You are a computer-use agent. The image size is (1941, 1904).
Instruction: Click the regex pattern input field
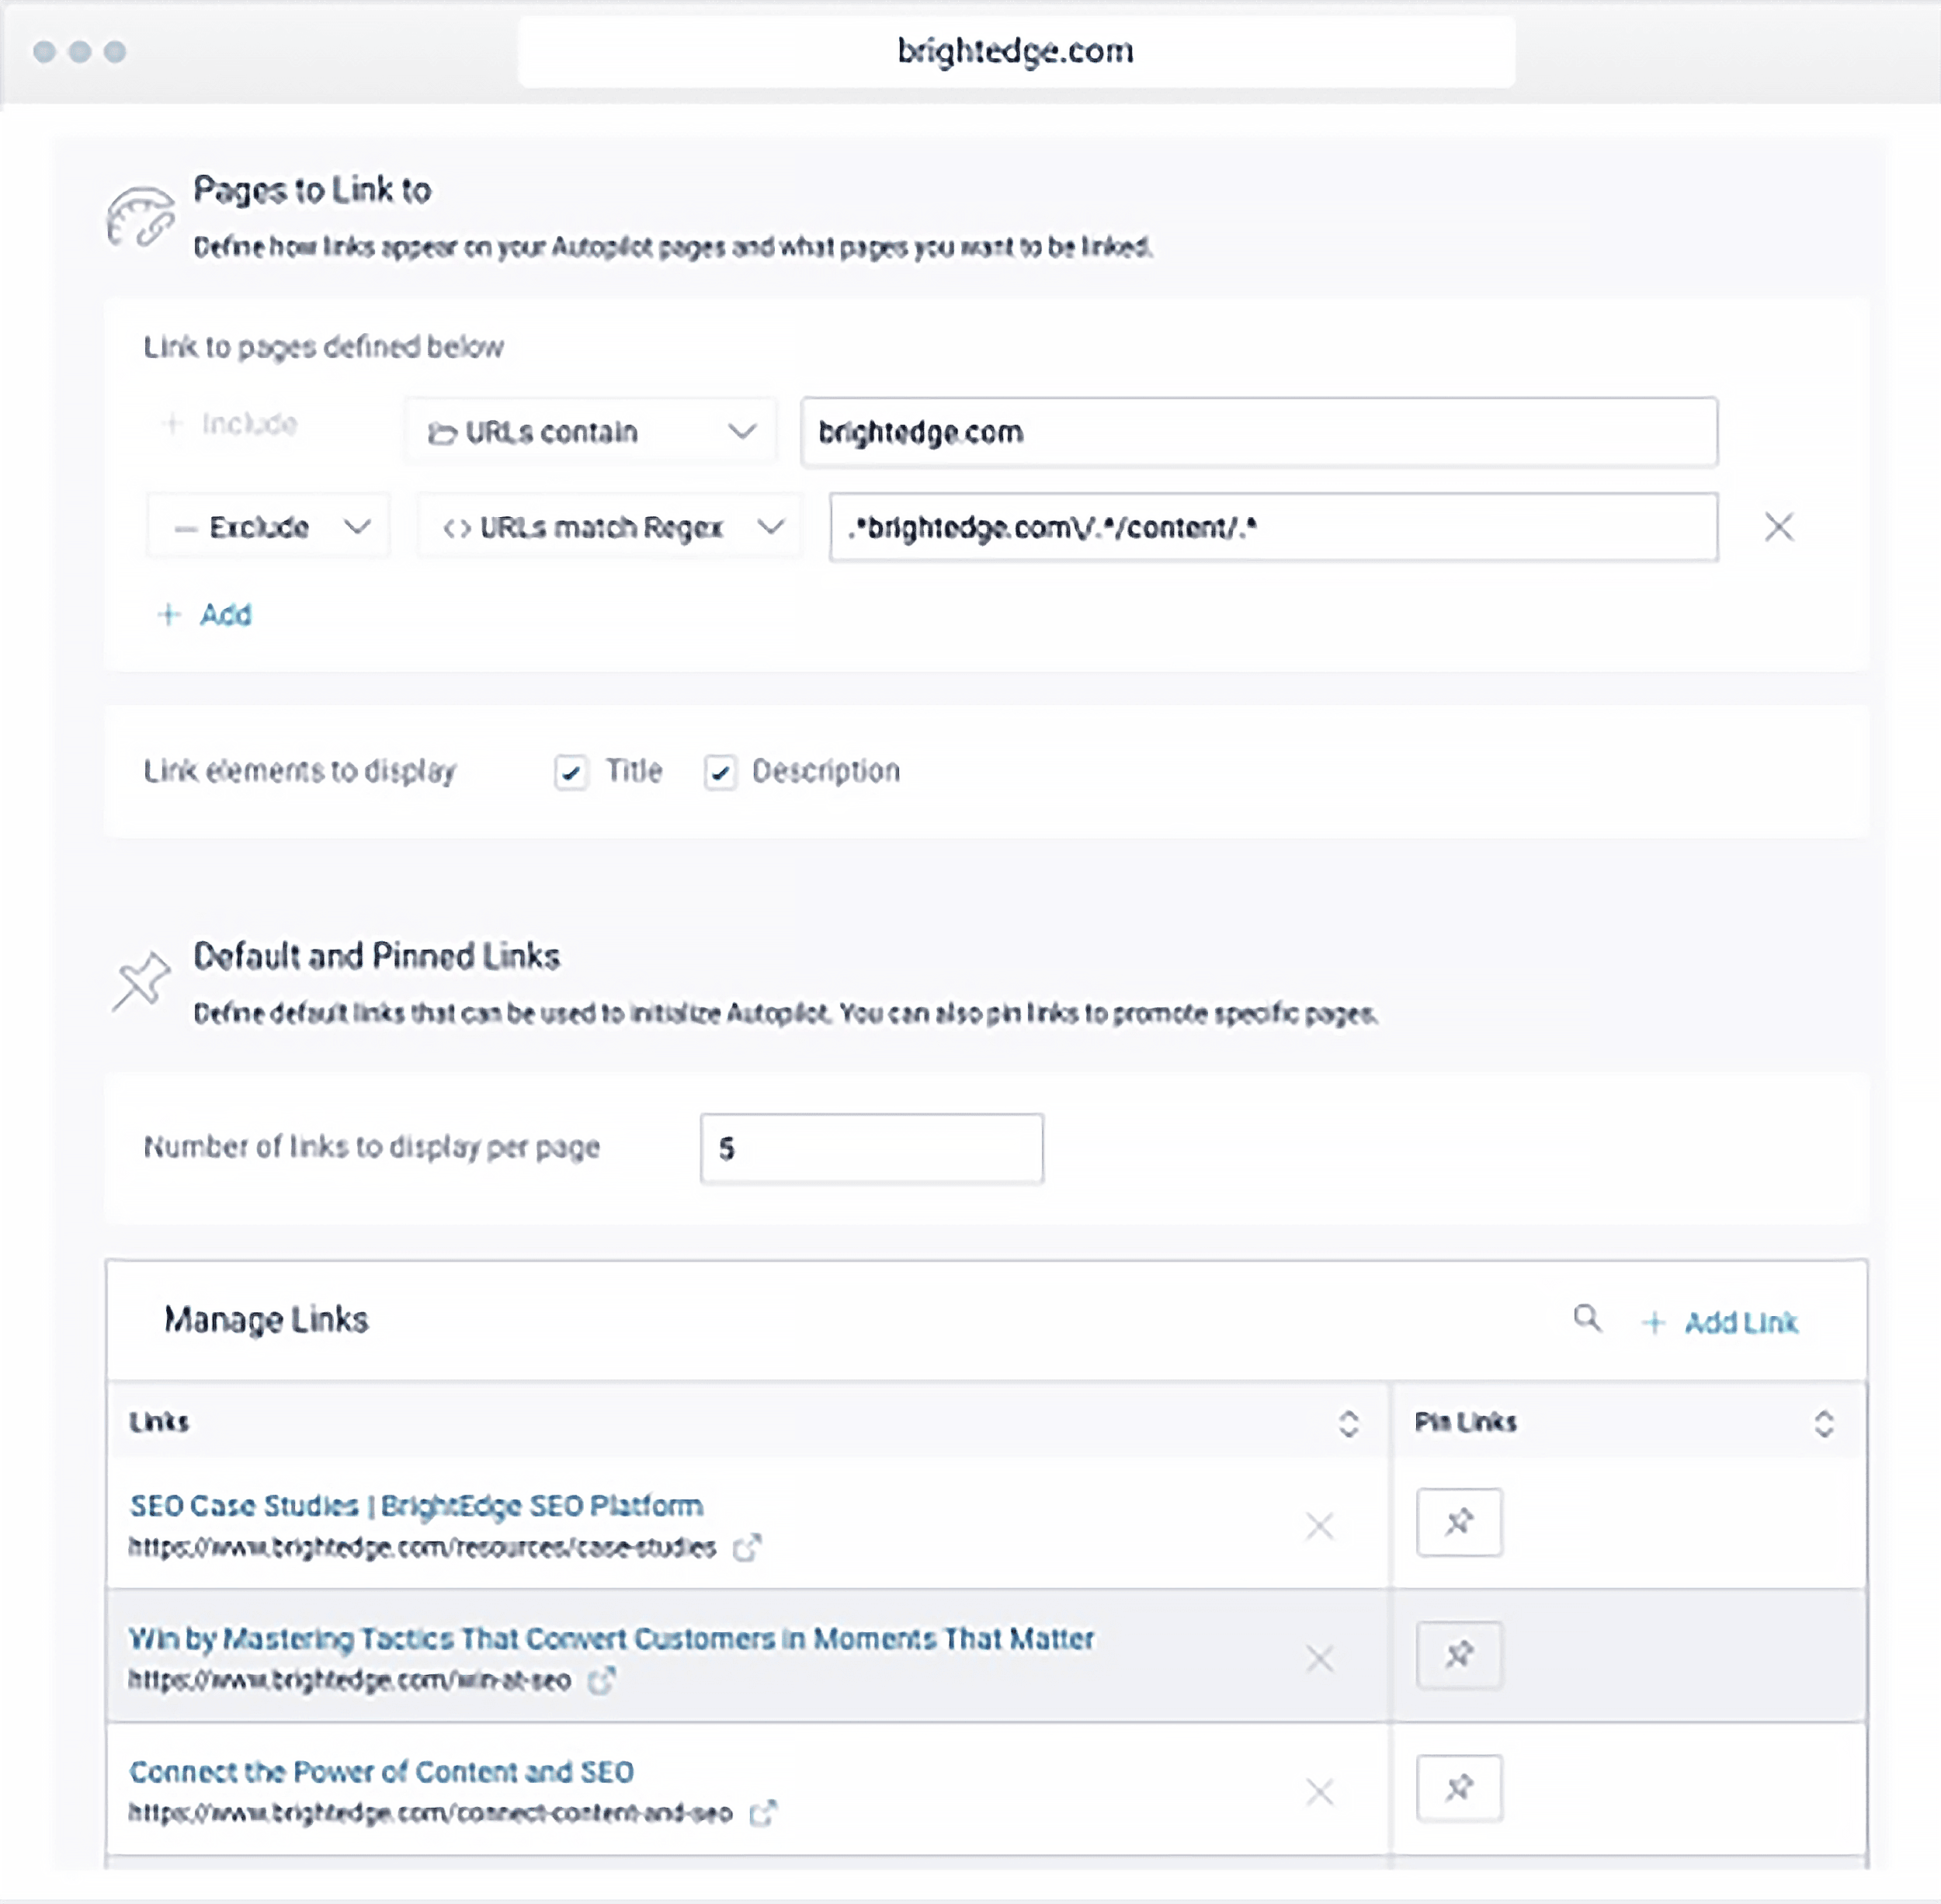click(x=1273, y=527)
